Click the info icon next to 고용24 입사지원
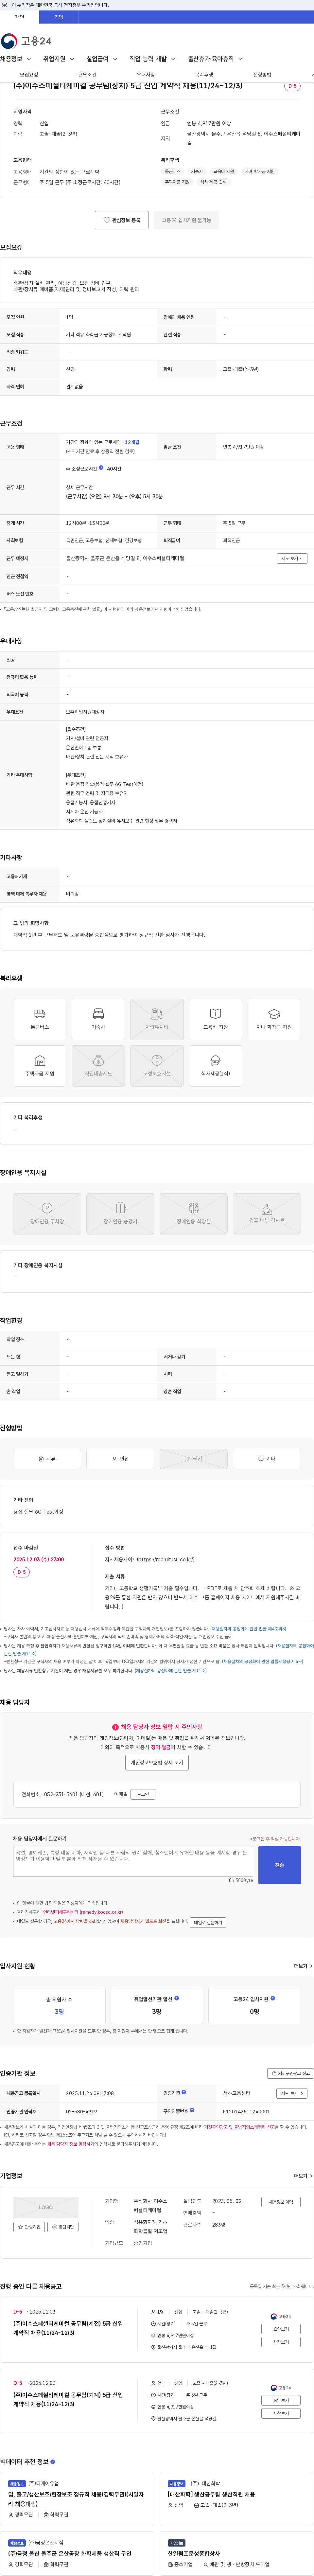 [273, 1998]
